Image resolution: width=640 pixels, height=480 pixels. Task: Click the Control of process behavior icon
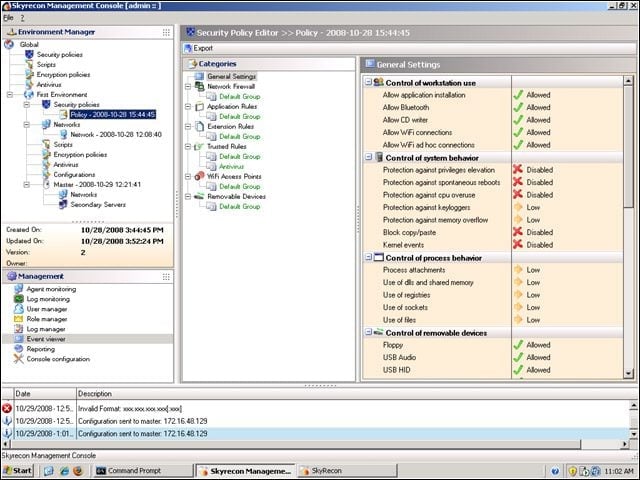tap(379, 257)
